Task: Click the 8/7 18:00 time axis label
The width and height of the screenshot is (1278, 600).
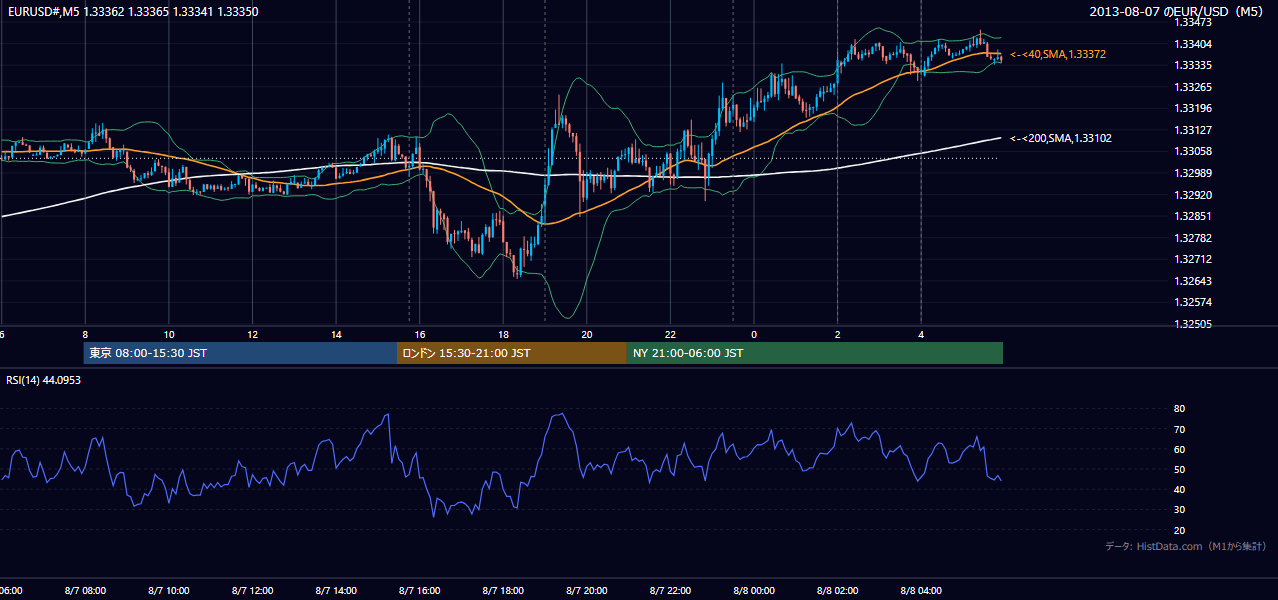Action: pos(503,590)
